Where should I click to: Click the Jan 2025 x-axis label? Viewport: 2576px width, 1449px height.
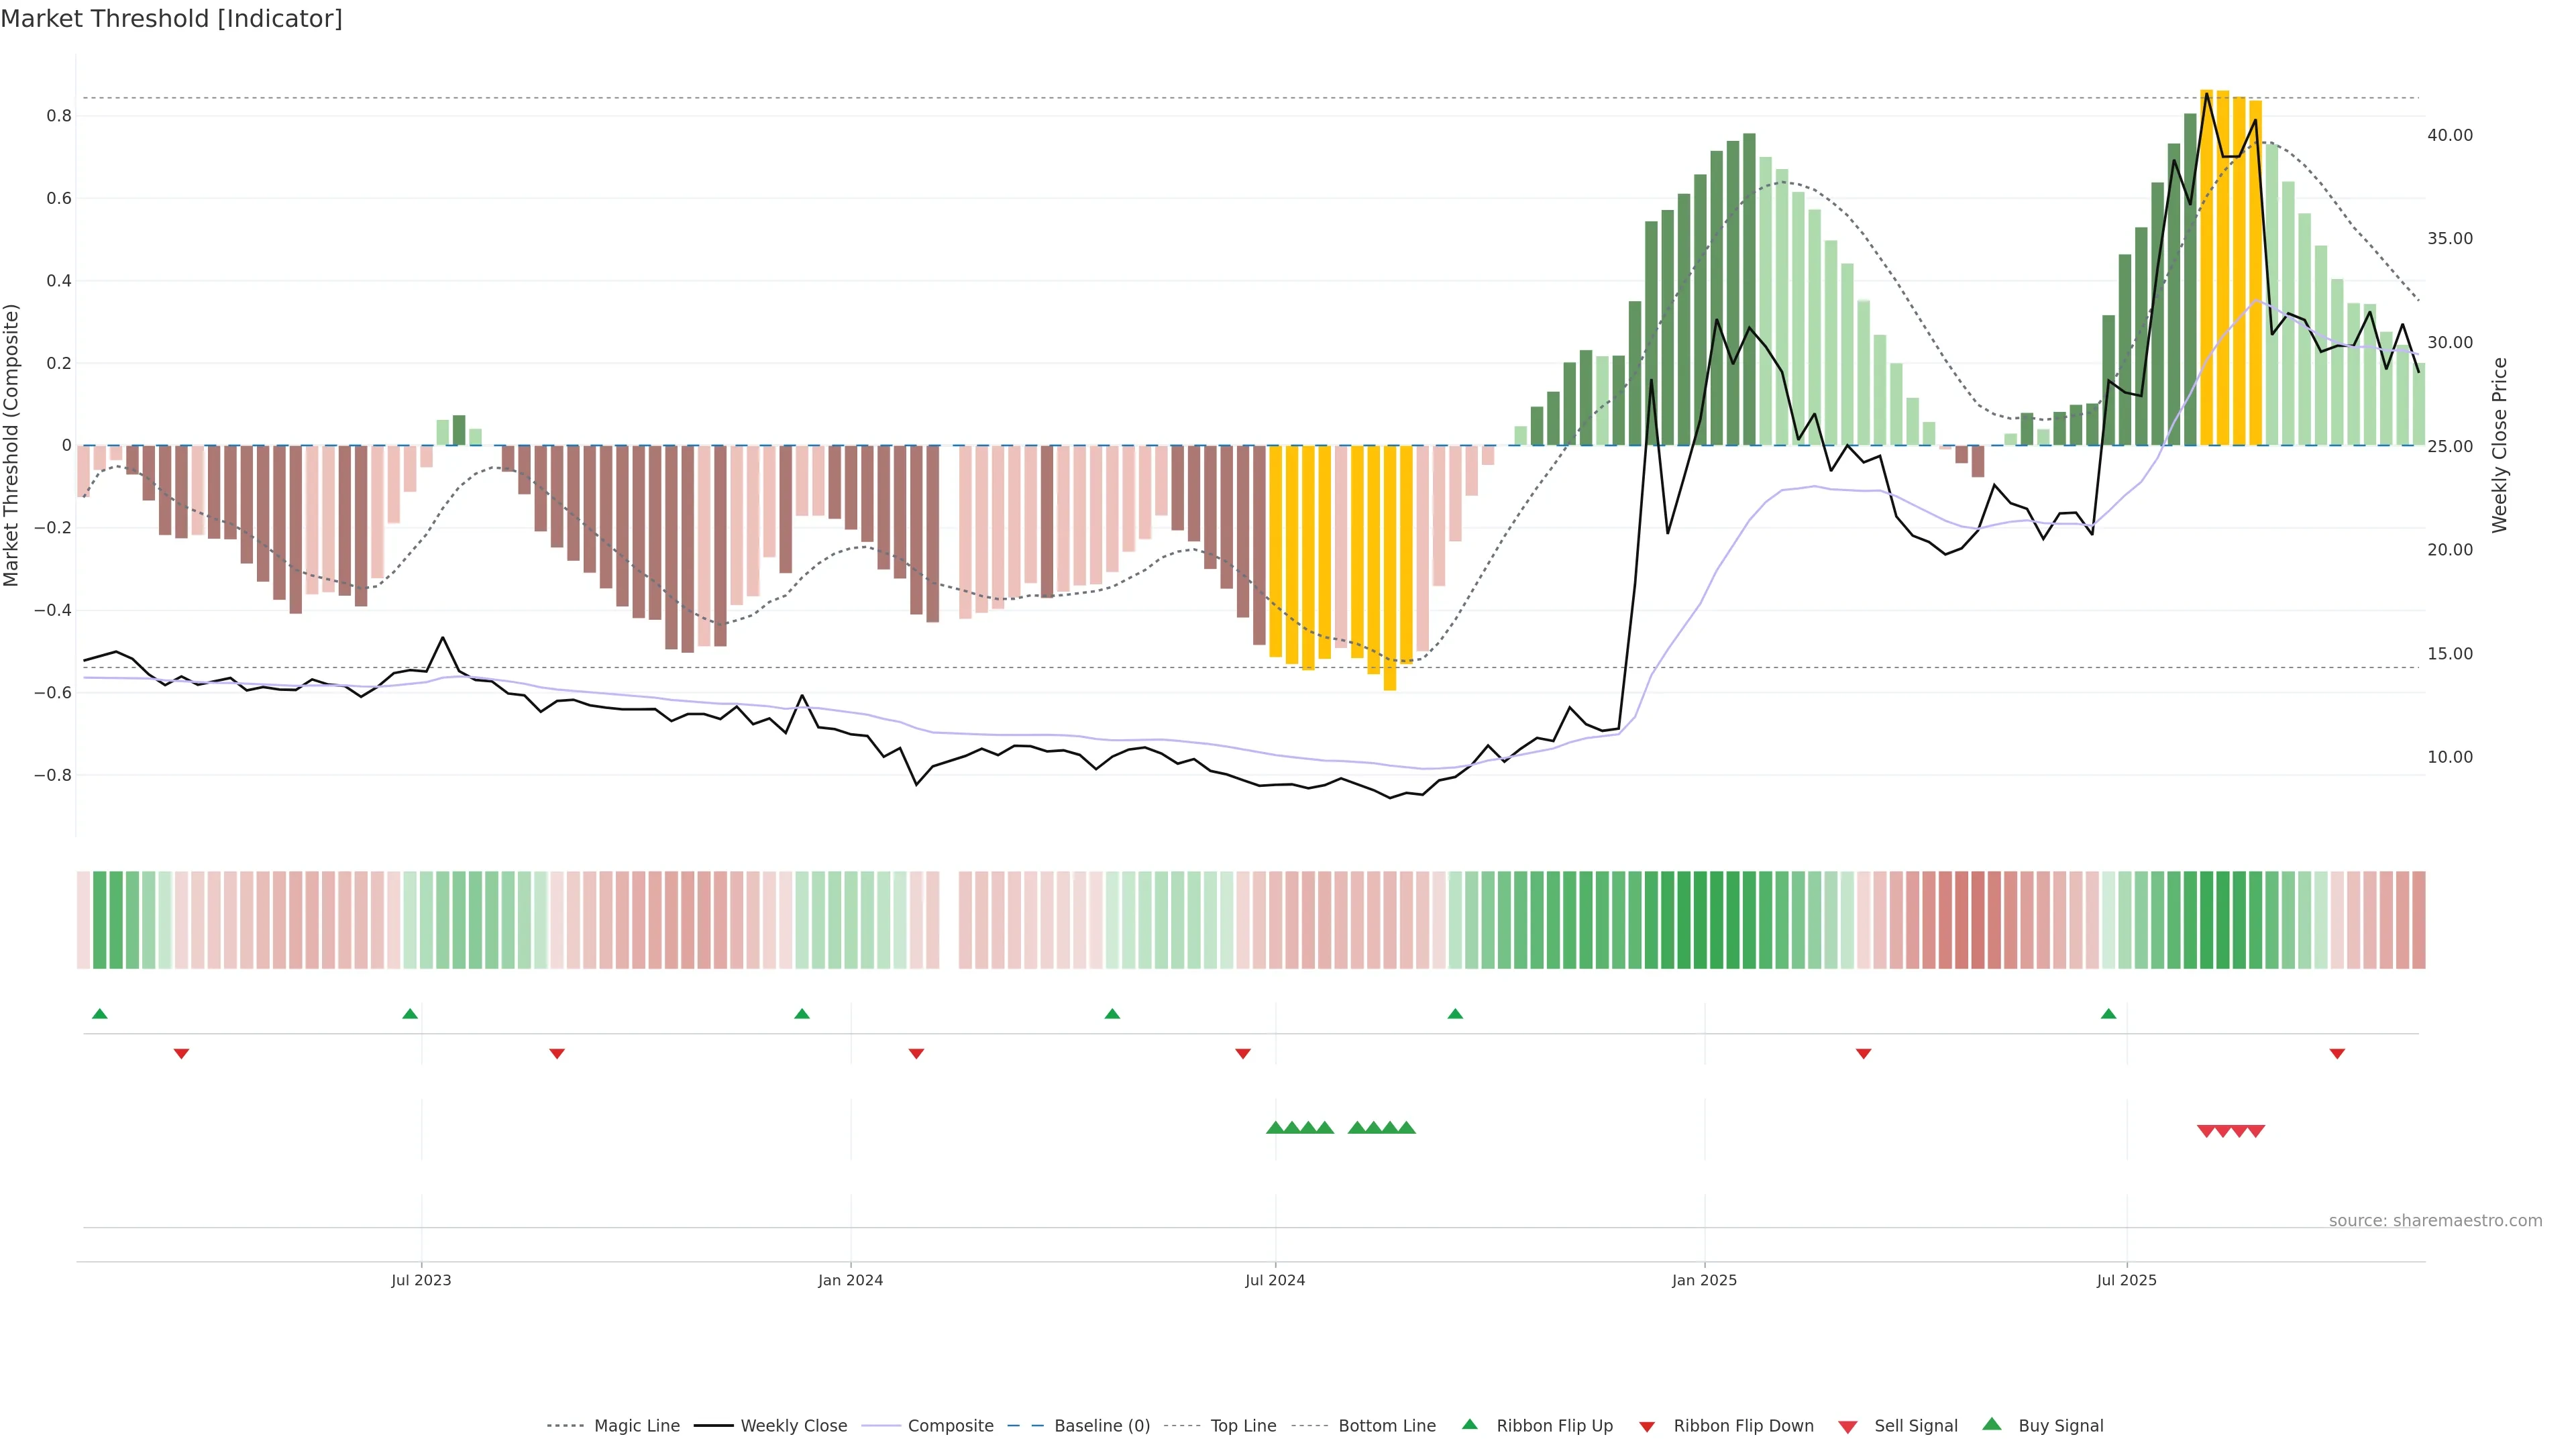click(1704, 1280)
